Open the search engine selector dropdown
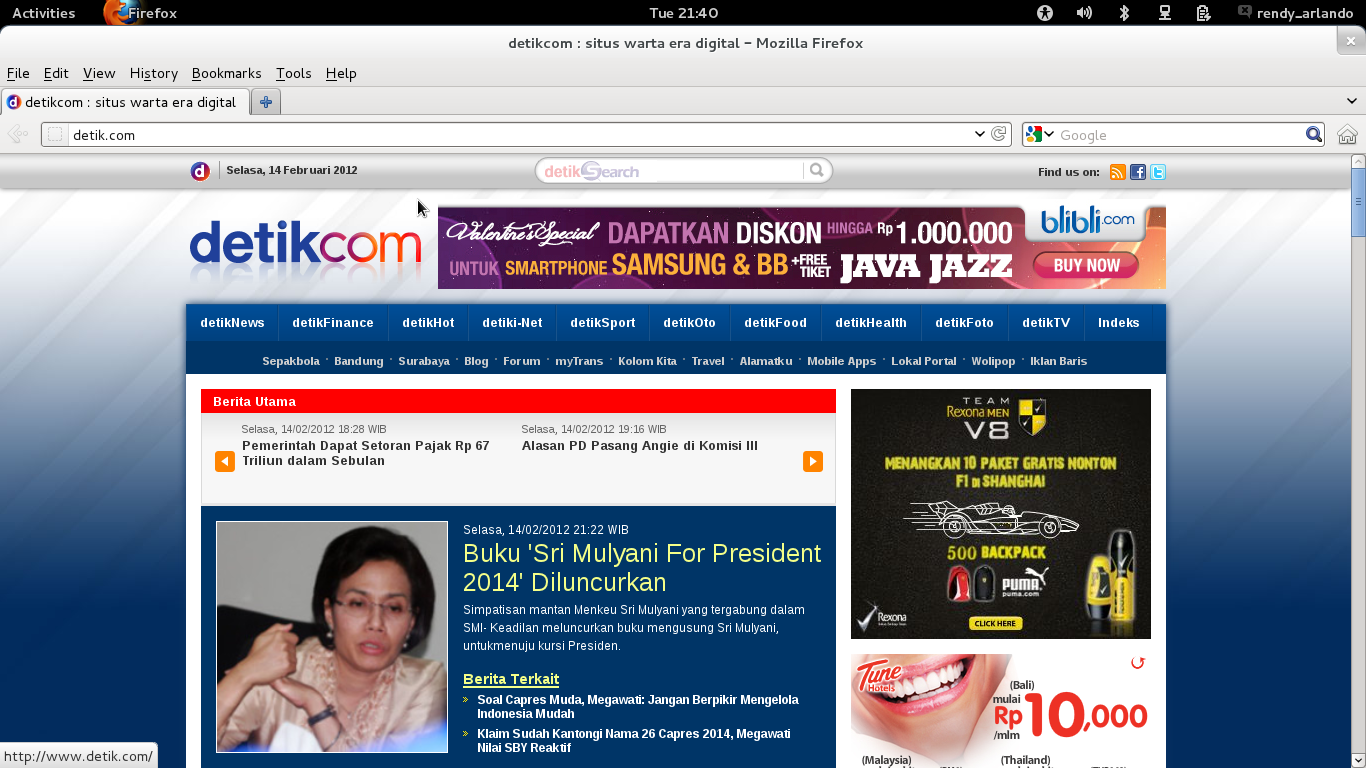 (1040, 134)
